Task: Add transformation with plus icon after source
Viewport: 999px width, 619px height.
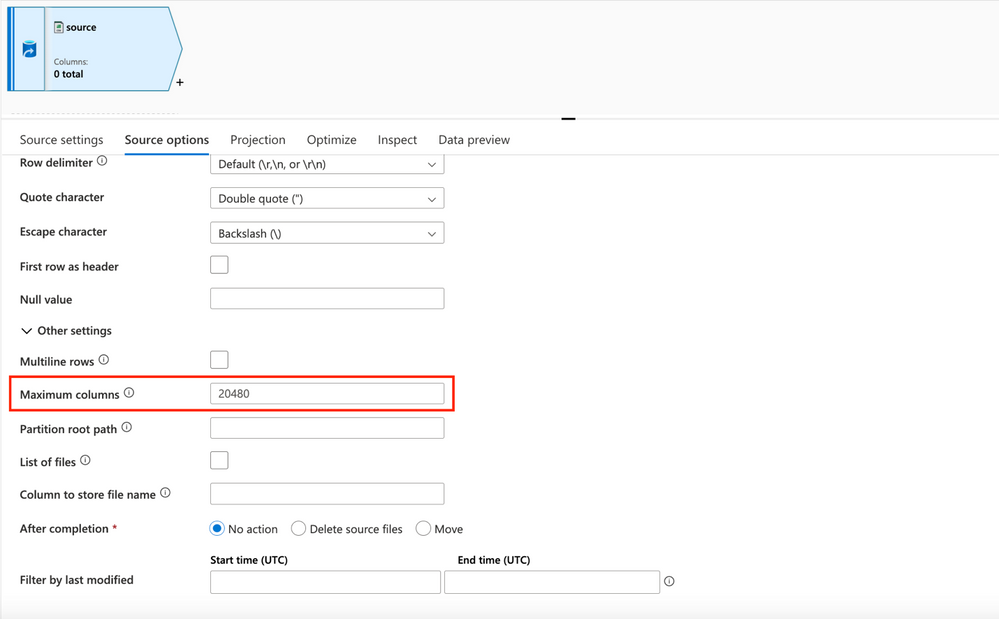Action: (180, 82)
